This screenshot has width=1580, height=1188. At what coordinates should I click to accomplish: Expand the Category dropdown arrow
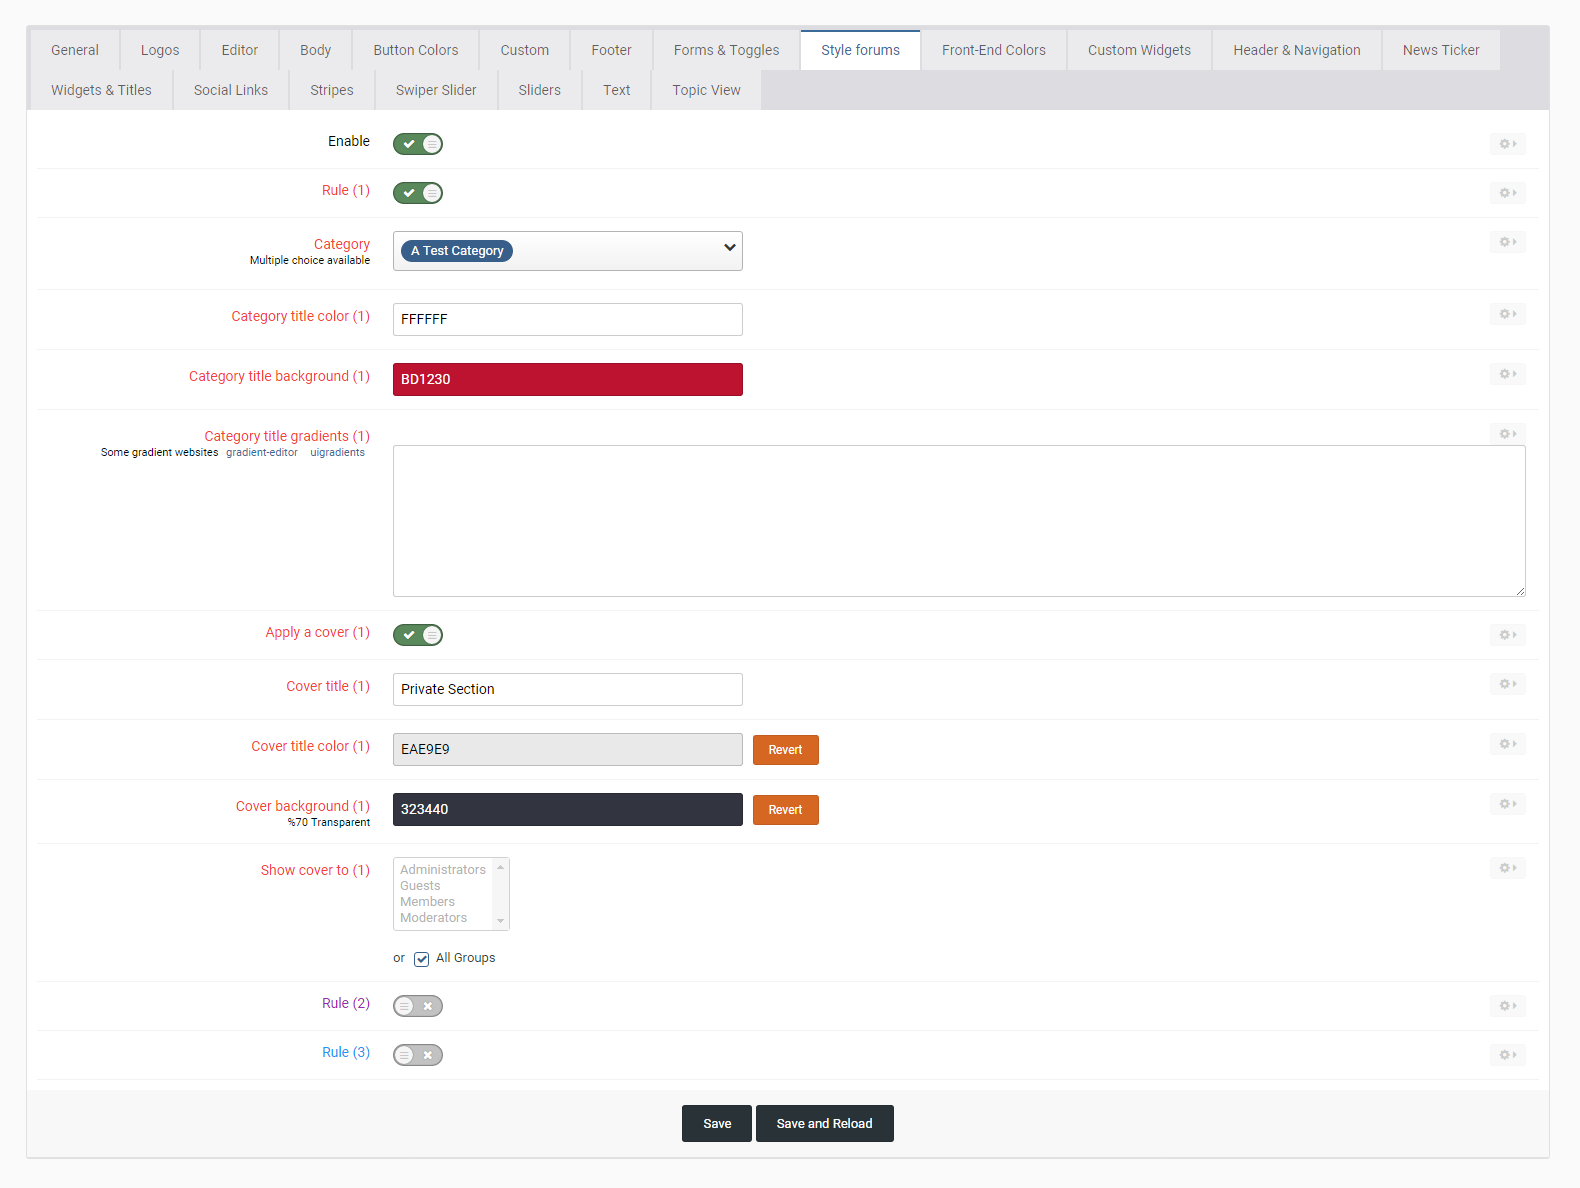(x=729, y=248)
